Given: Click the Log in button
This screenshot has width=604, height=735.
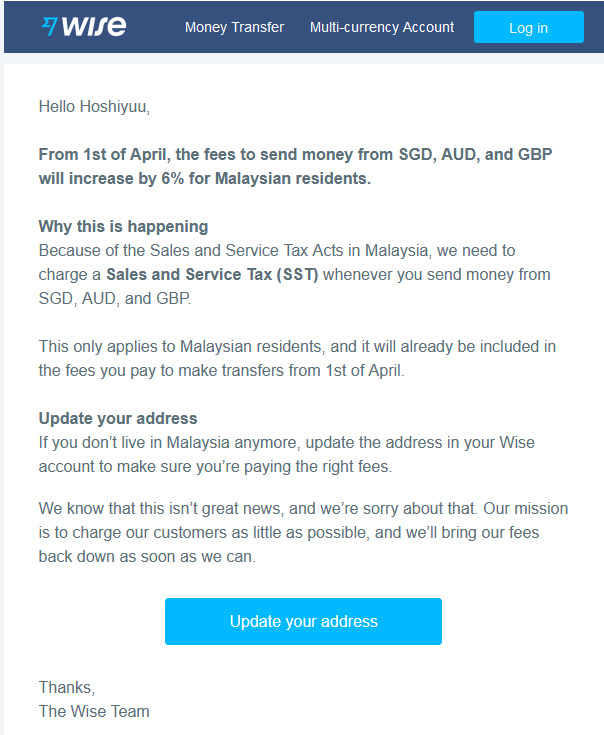Looking at the screenshot, I should tap(529, 27).
